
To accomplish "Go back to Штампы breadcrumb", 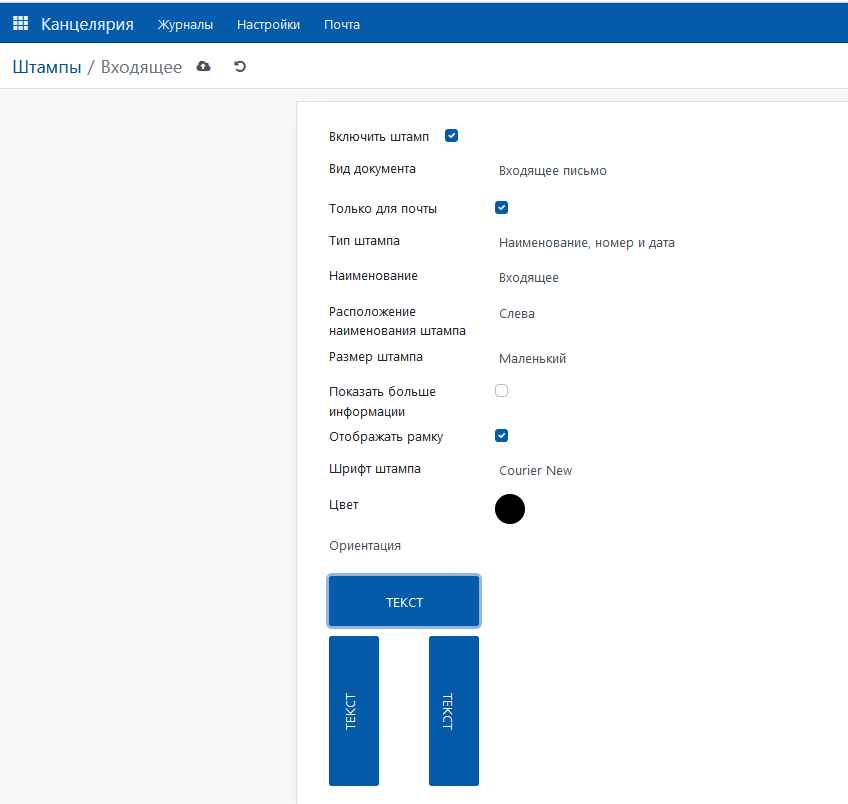I will (47, 67).
